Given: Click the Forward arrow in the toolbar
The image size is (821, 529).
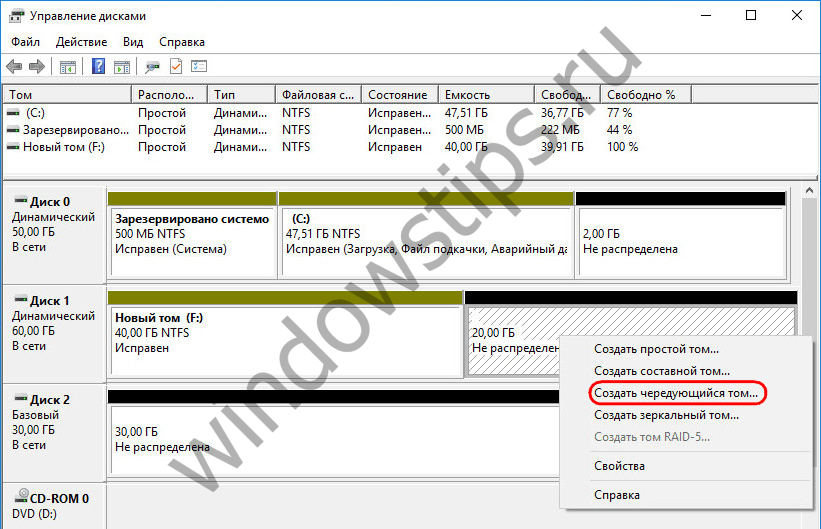Looking at the screenshot, I should pyautogui.click(x=36, y=67).
